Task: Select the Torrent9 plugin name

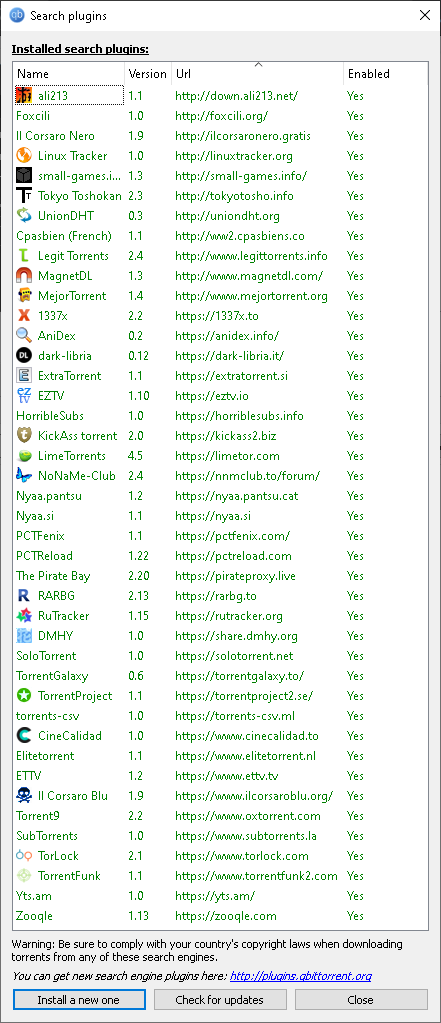Action: coord(38,816)
